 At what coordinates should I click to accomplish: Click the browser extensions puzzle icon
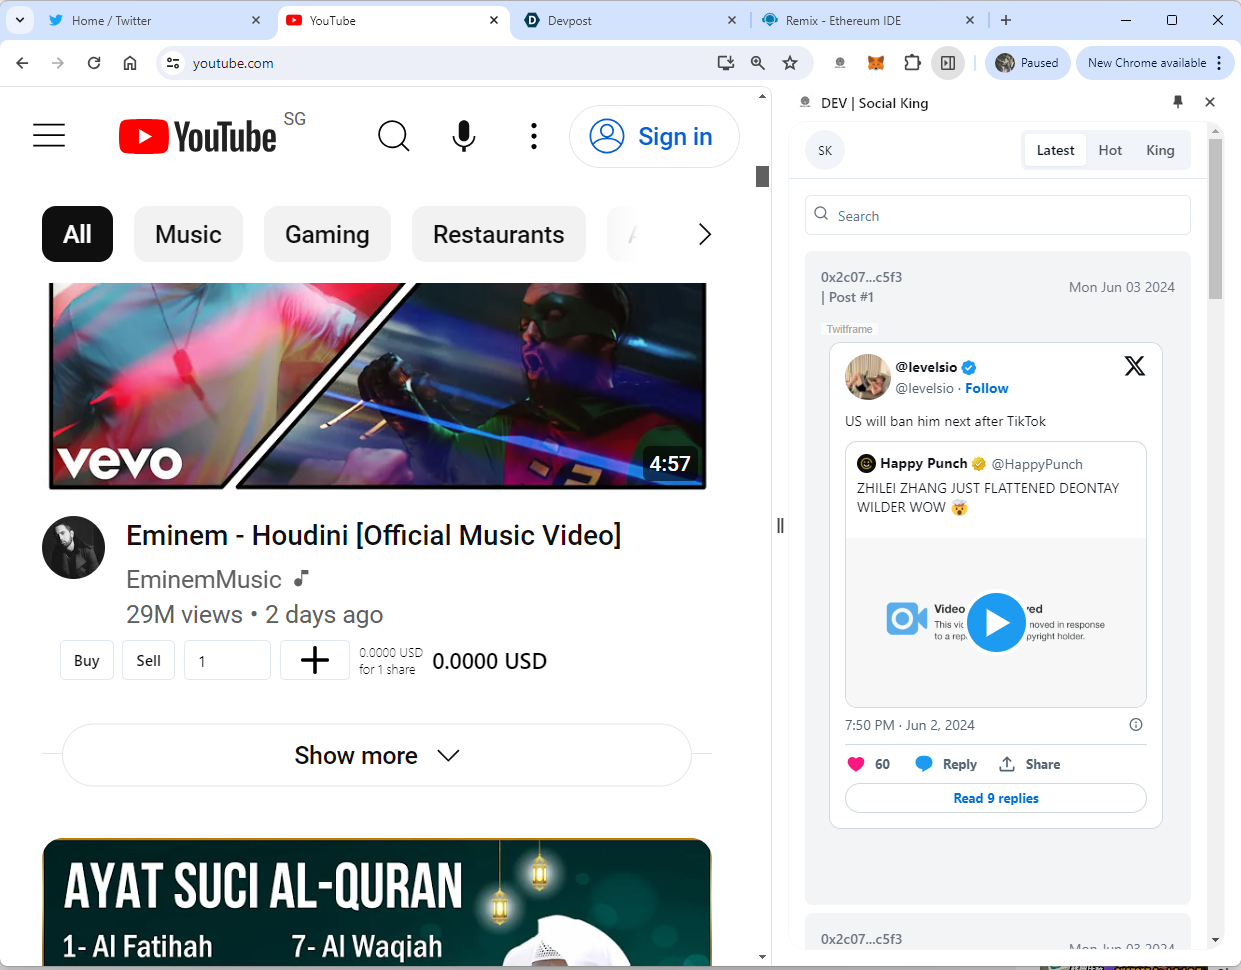(x=912, y=62)
